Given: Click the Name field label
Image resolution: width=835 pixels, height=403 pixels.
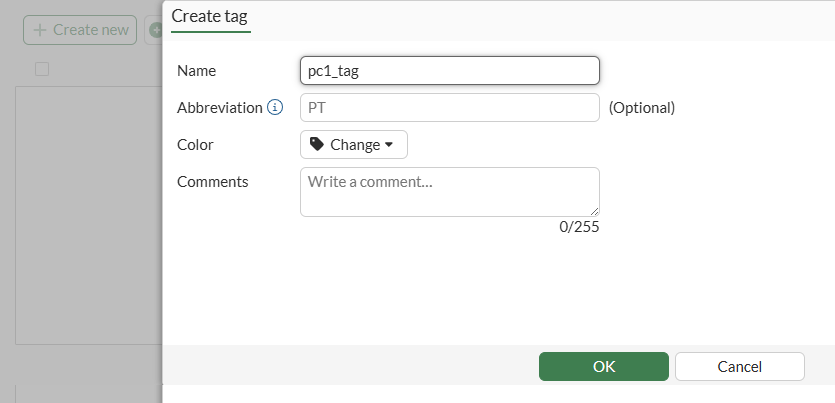Looking at the screenshot, I should (x=196, y=70).
